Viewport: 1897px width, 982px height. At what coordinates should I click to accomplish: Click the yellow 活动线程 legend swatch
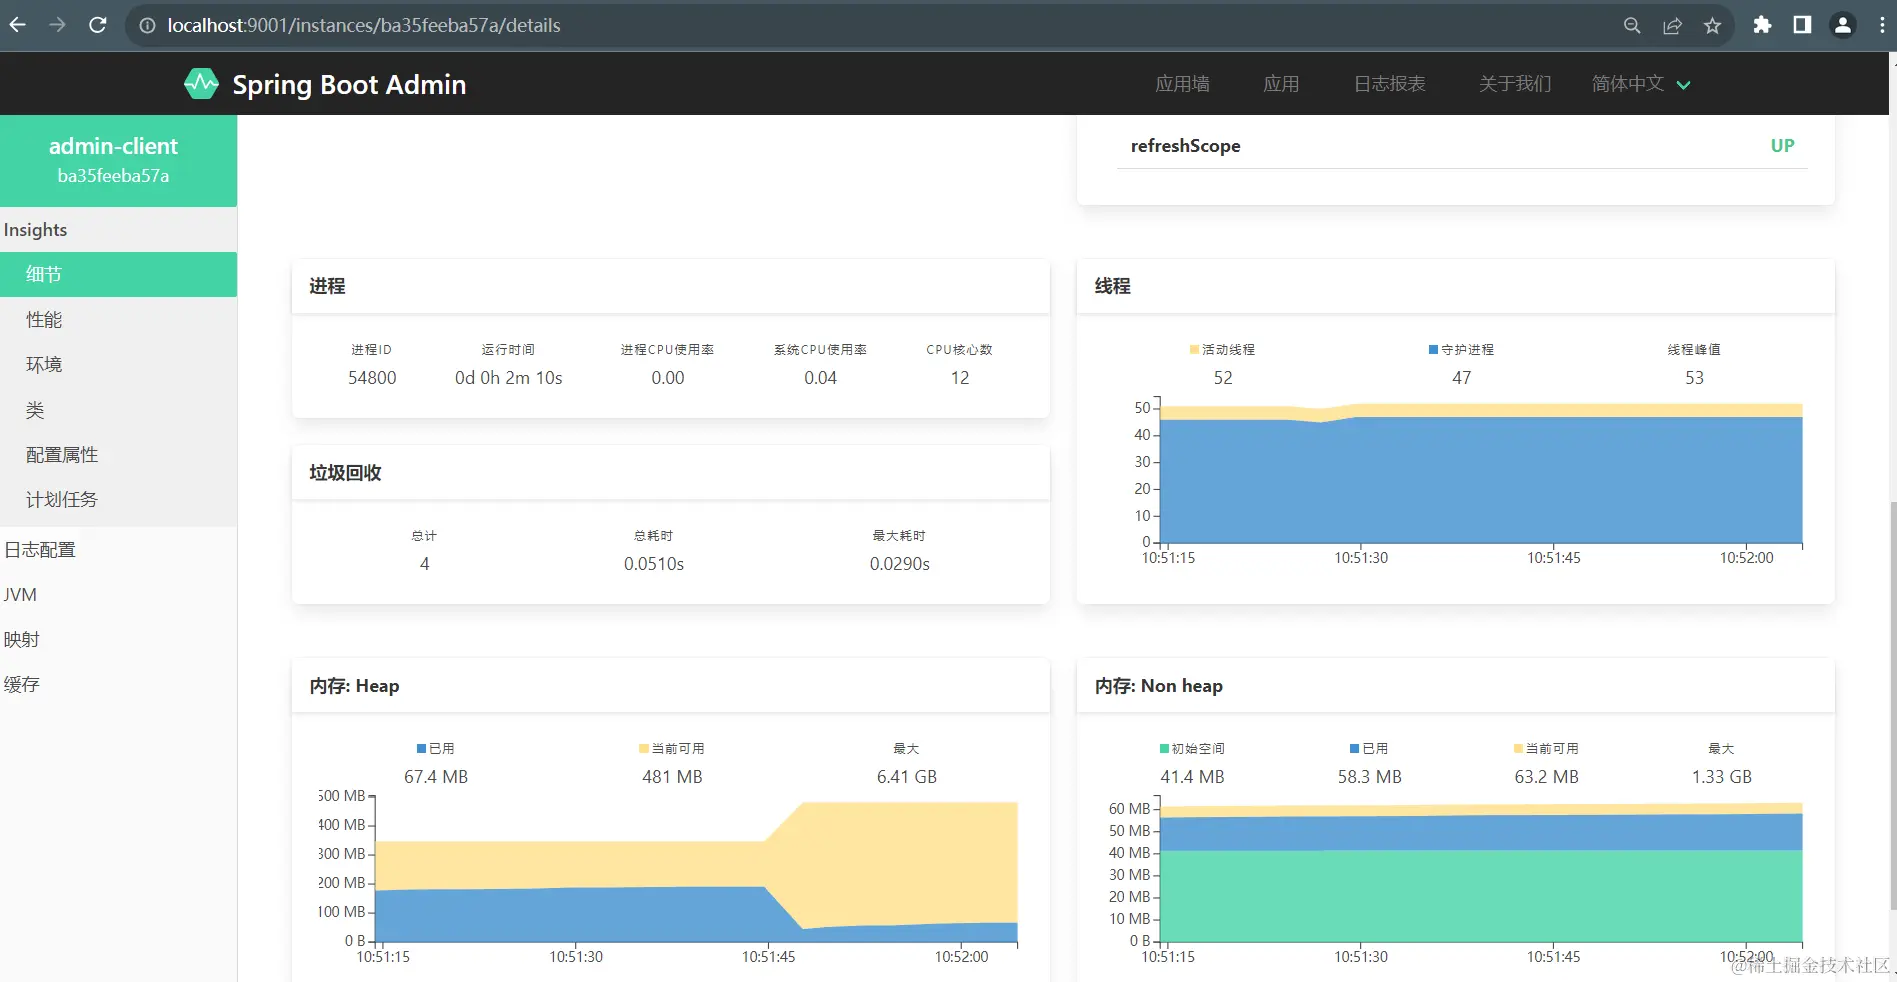(1194, 349)
